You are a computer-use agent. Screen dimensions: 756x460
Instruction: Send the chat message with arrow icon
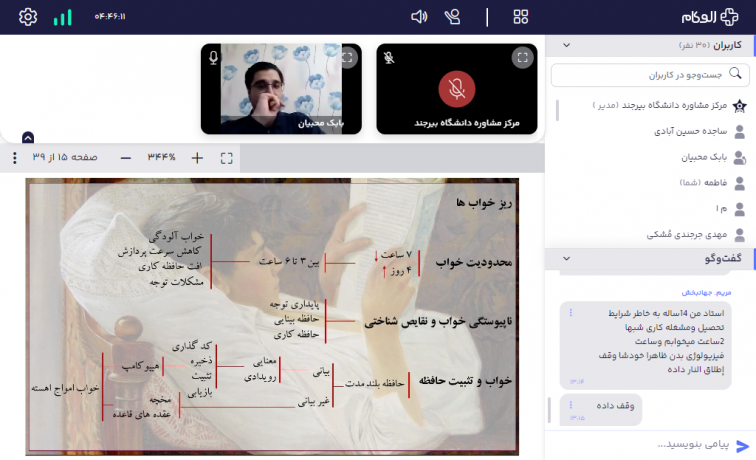742,446
